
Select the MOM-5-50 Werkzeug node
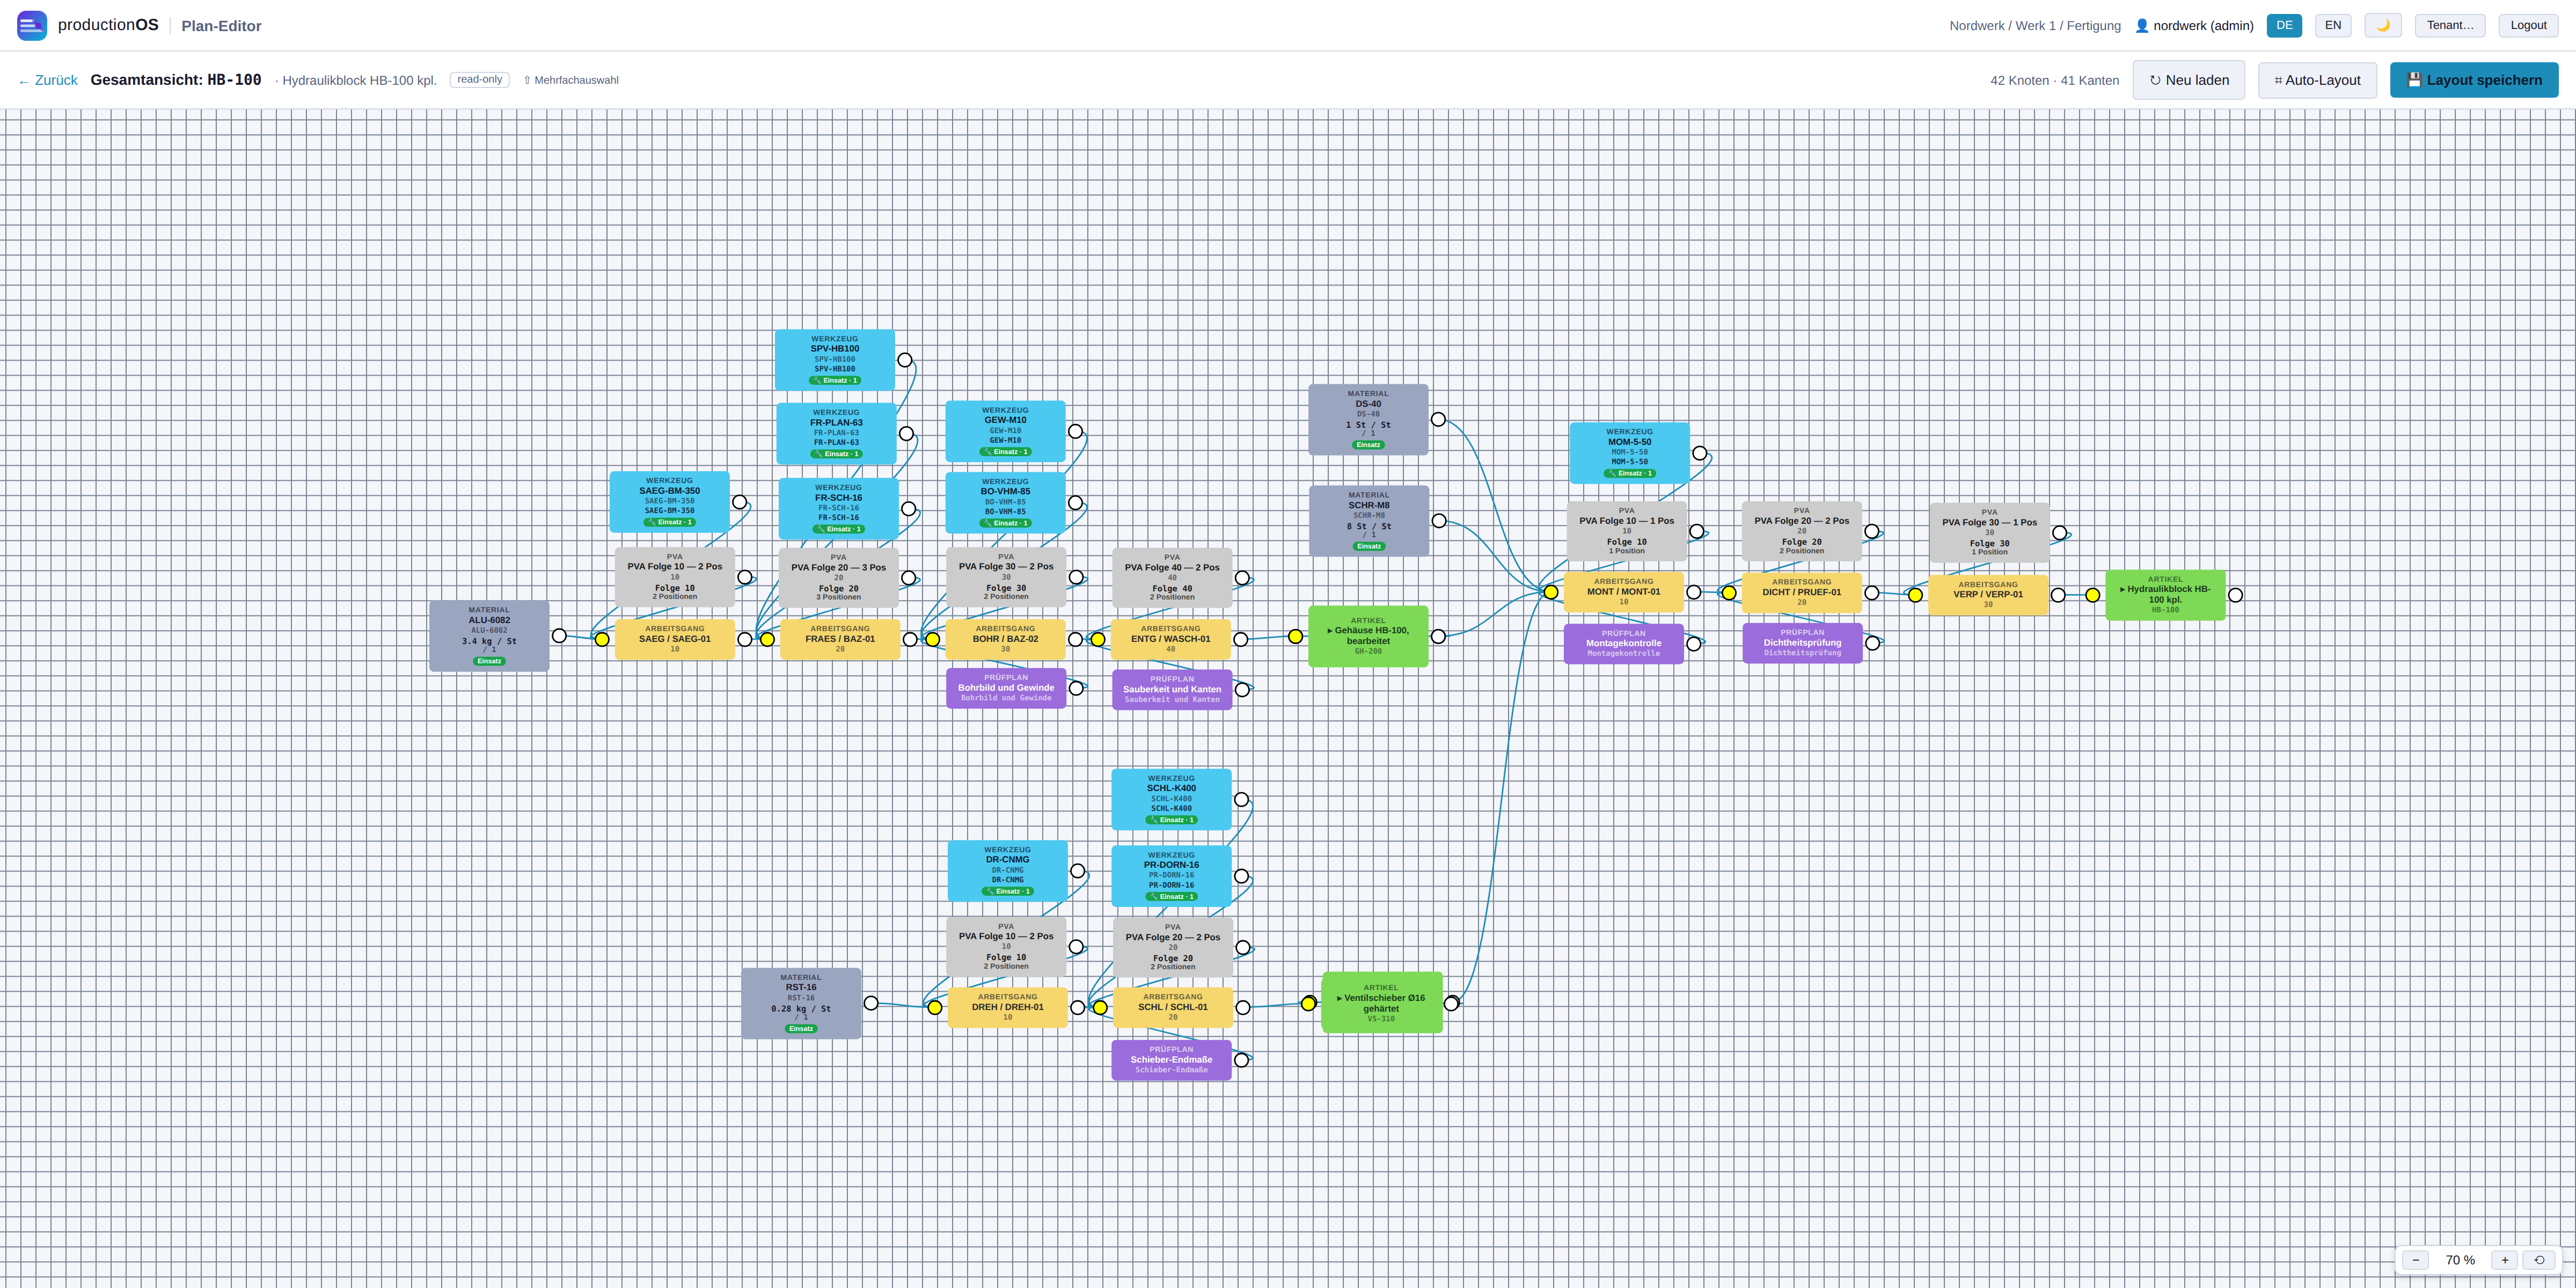(1629, 453)
